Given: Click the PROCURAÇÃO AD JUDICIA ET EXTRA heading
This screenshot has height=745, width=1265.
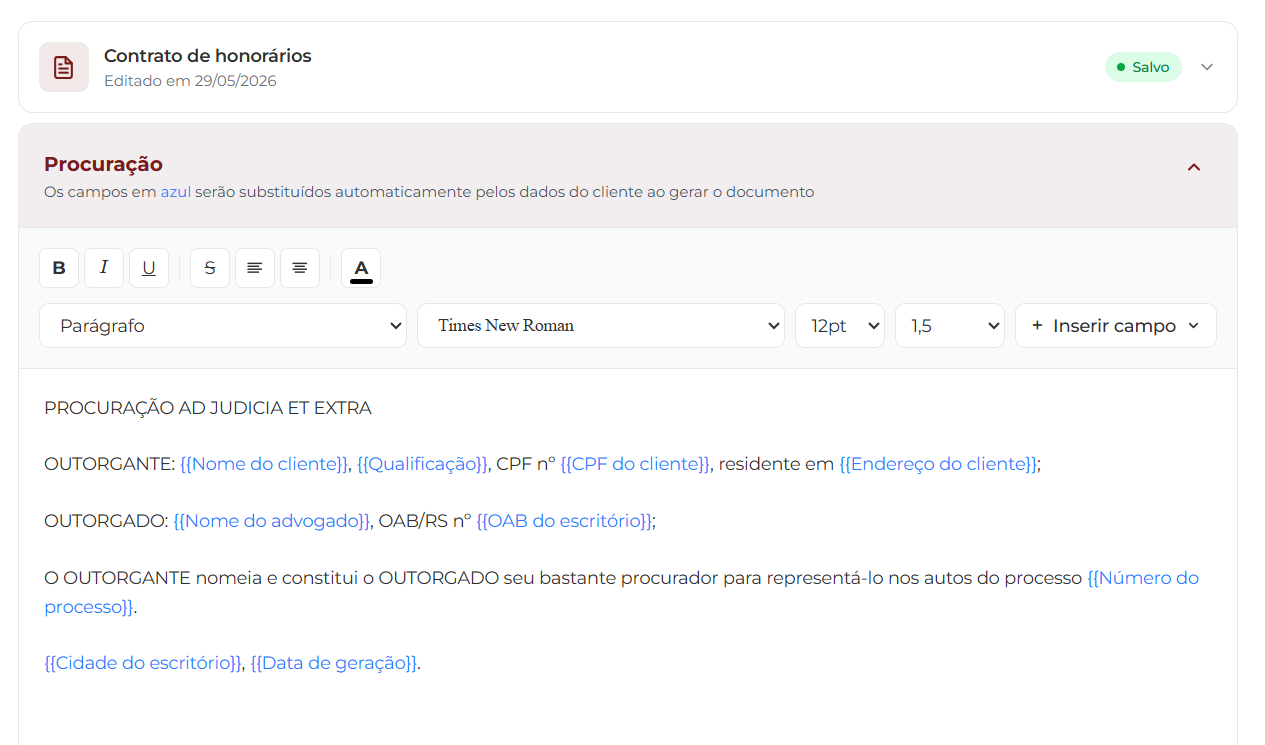Looking at the screenshot, I should tap(208, 408).
